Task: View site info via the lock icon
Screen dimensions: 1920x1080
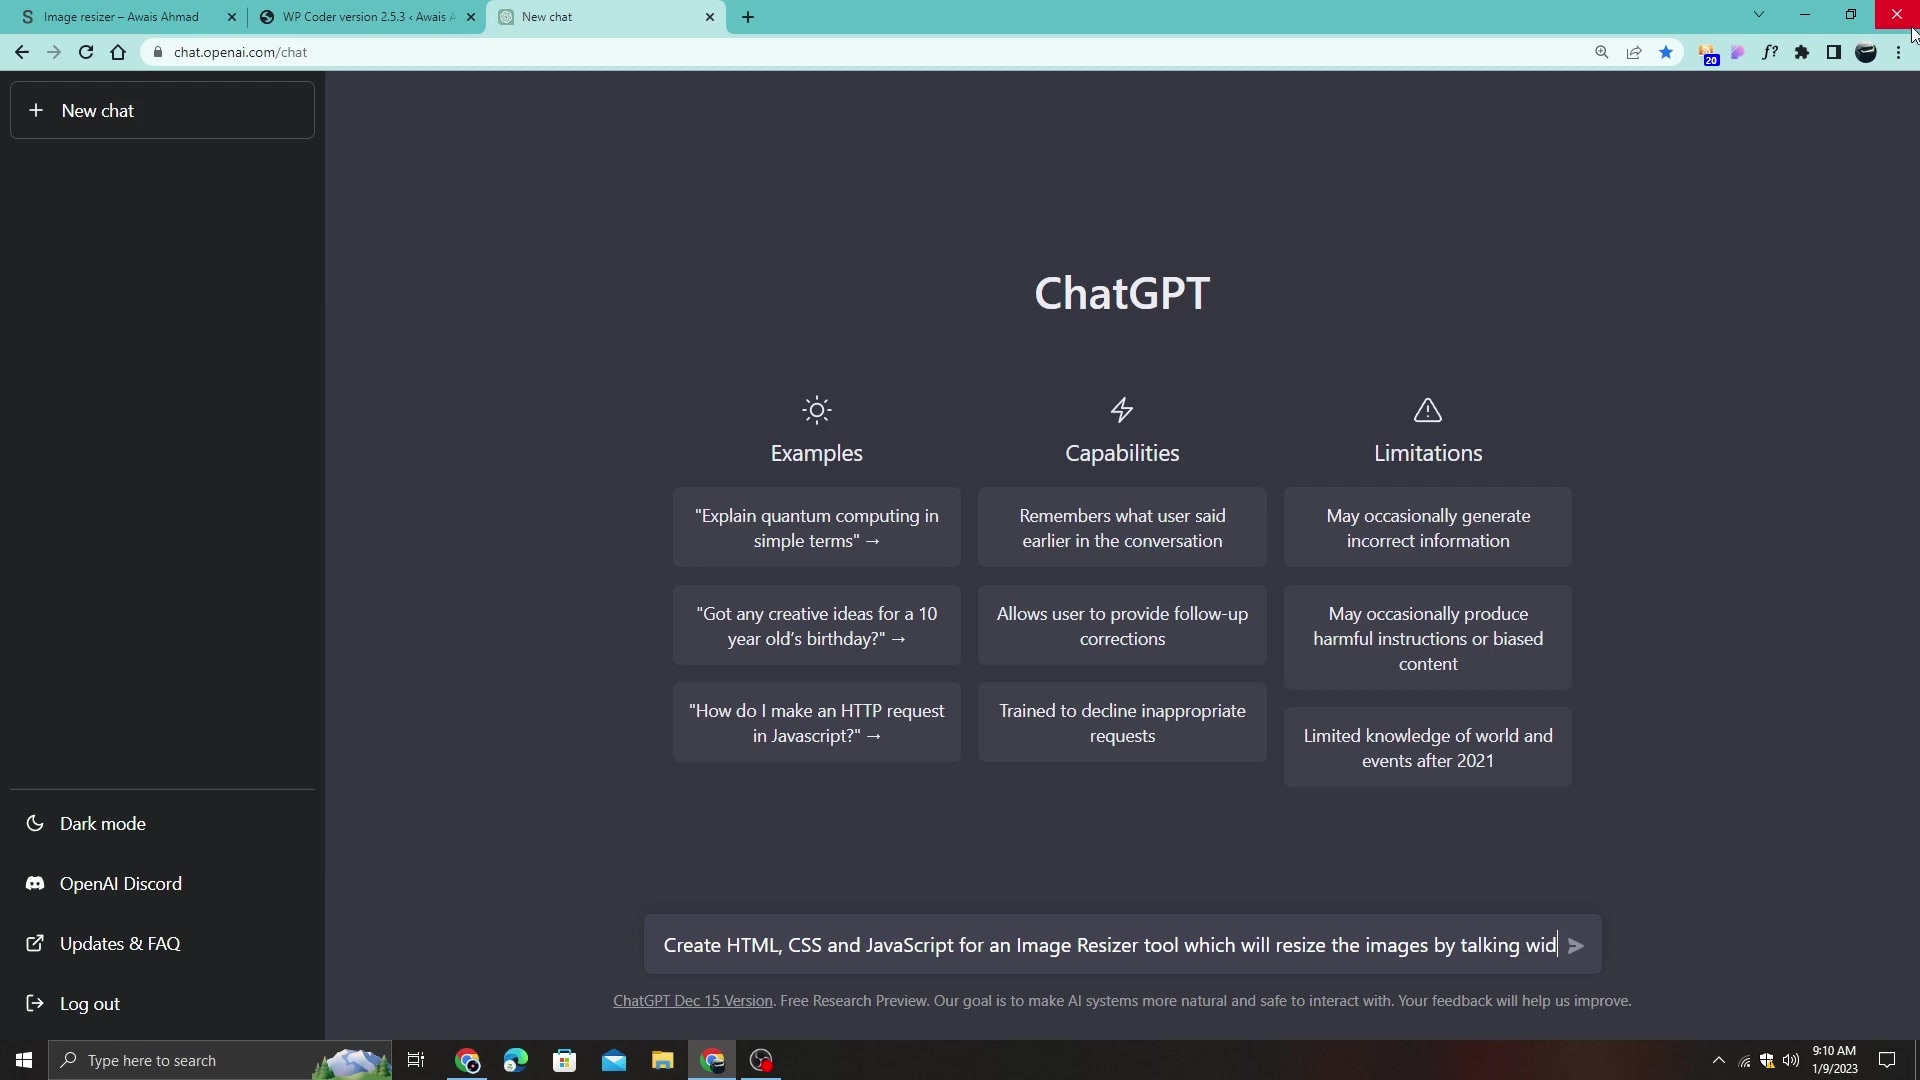Action: tap(157, 53)
